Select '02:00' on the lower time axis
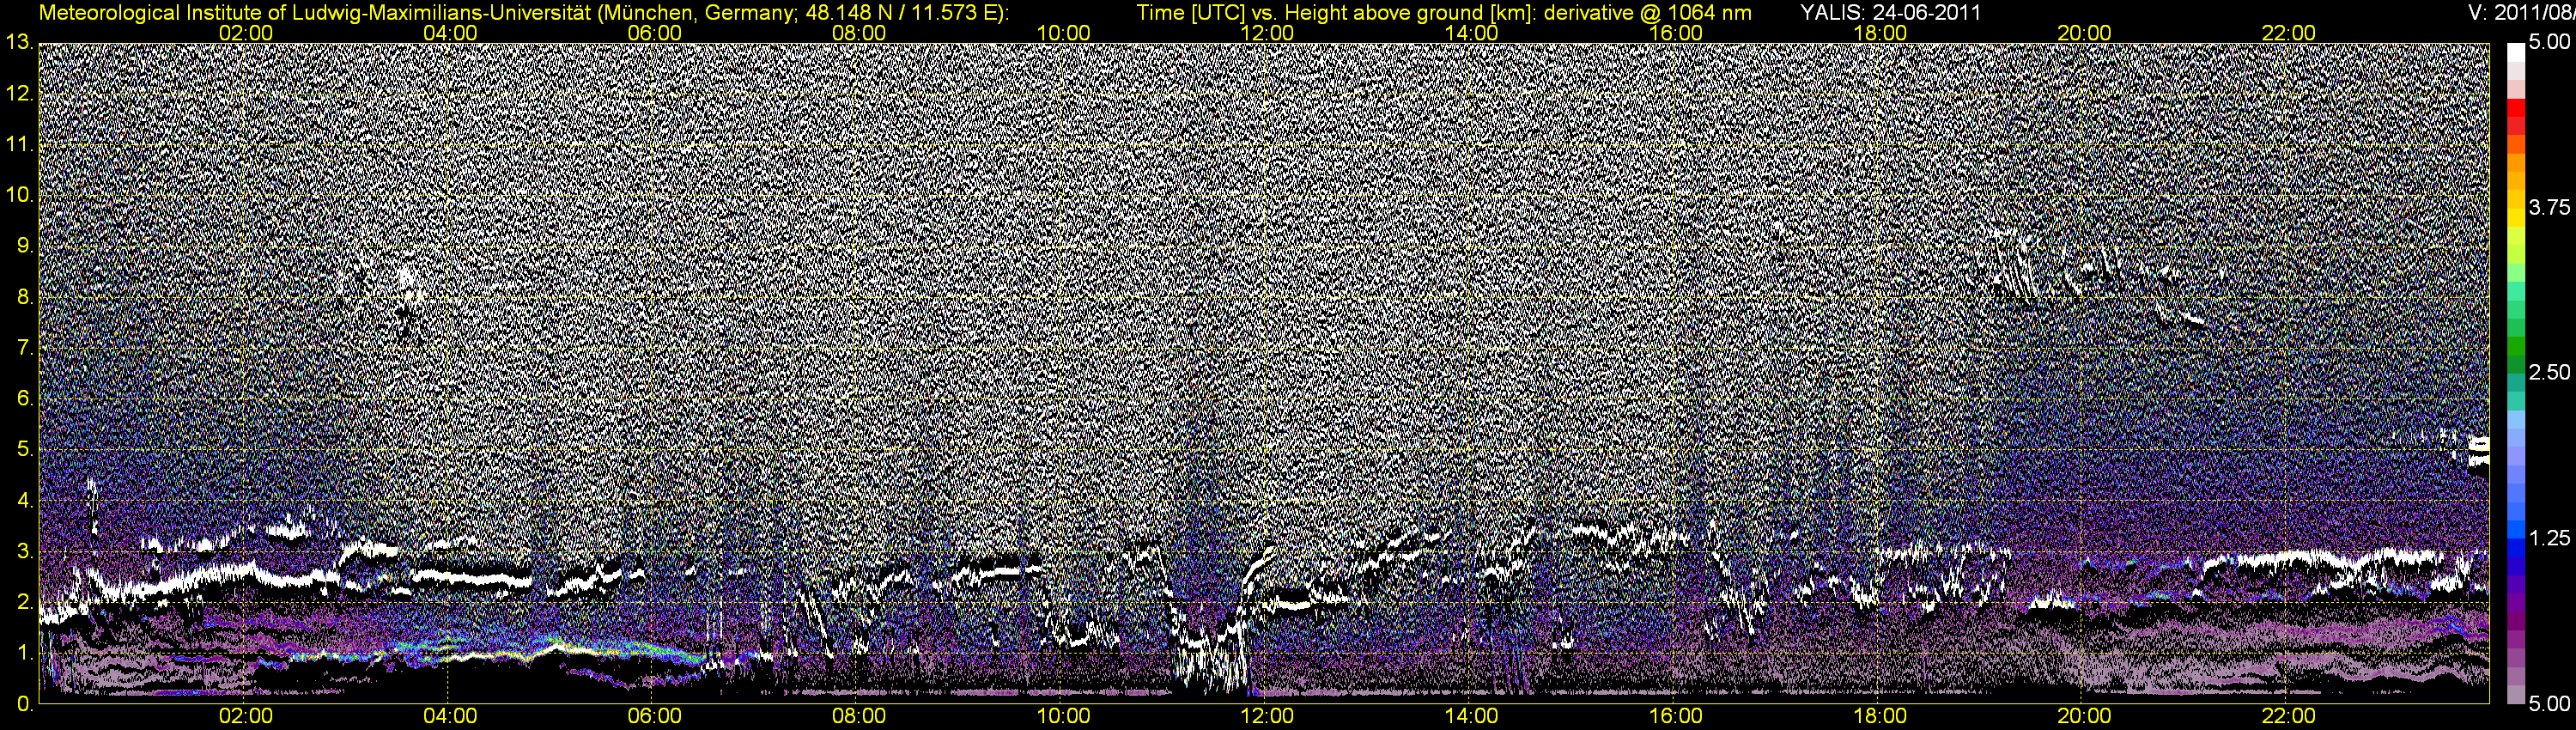Image resolution: width=2576 pixels, height=730 pixels. [246, 716]
